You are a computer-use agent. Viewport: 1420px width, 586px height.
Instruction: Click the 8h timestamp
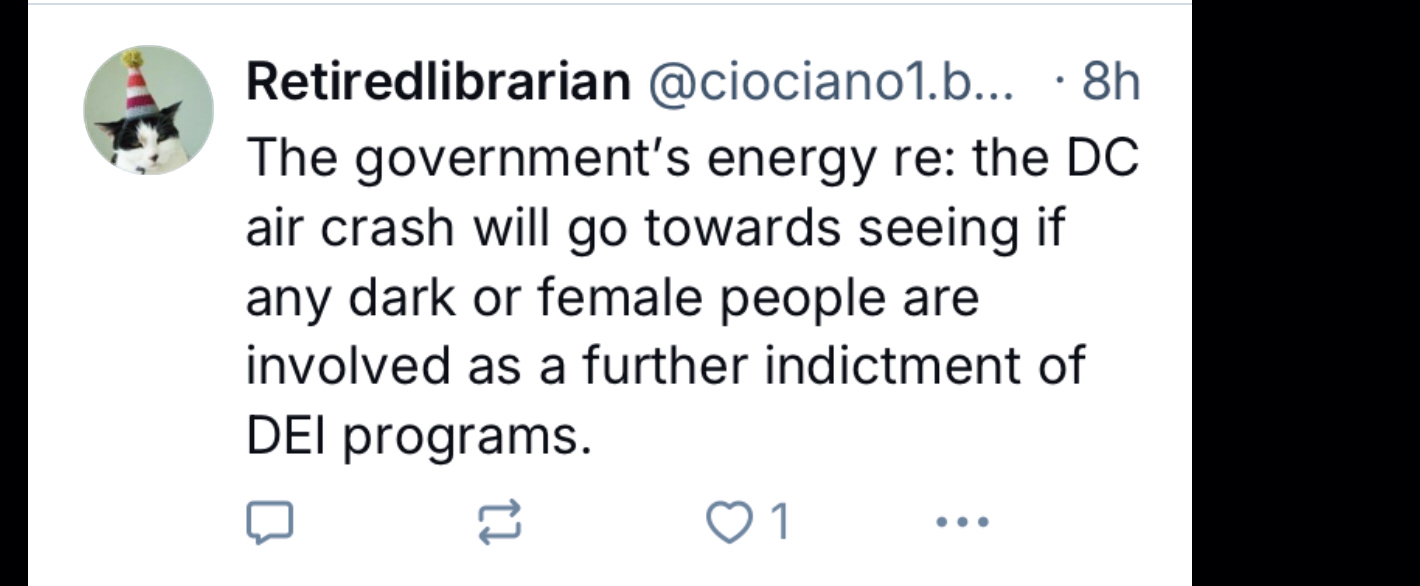point(1110,84)
